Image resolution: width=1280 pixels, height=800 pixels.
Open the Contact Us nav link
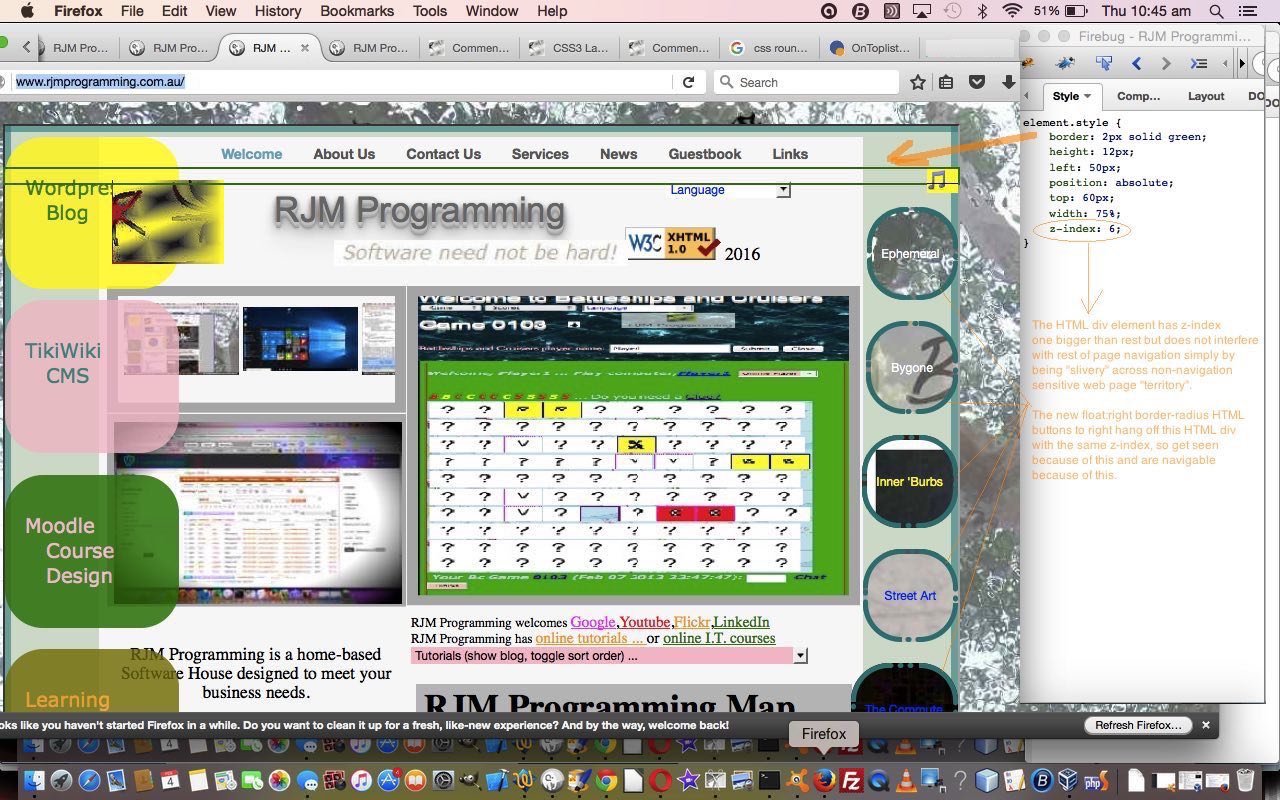coord(443,154)
